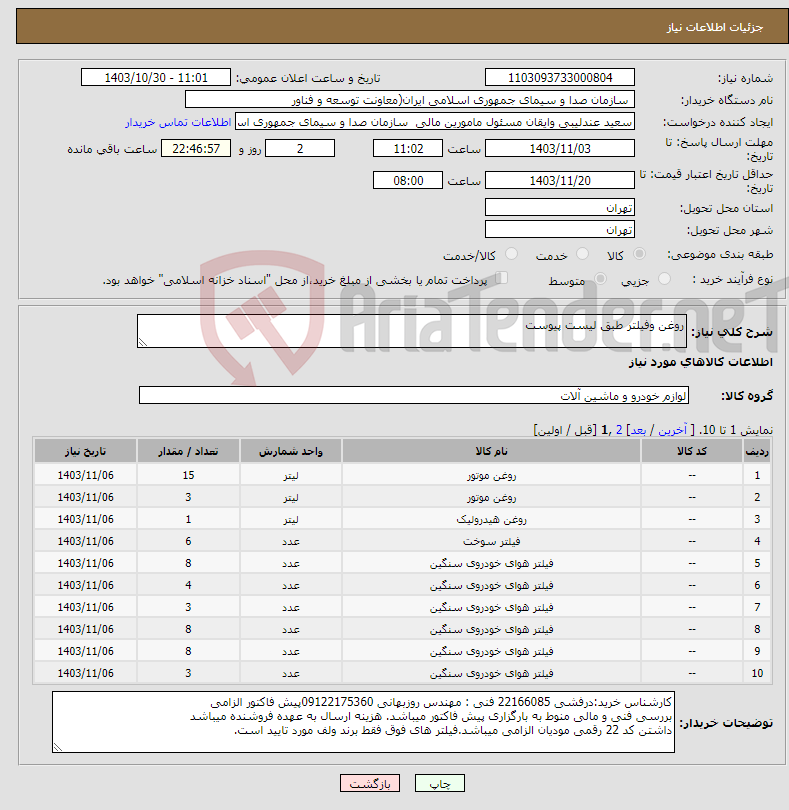Click the چاپ print button
The width and height of the screenshot is (789, 810).
(440, 783)
